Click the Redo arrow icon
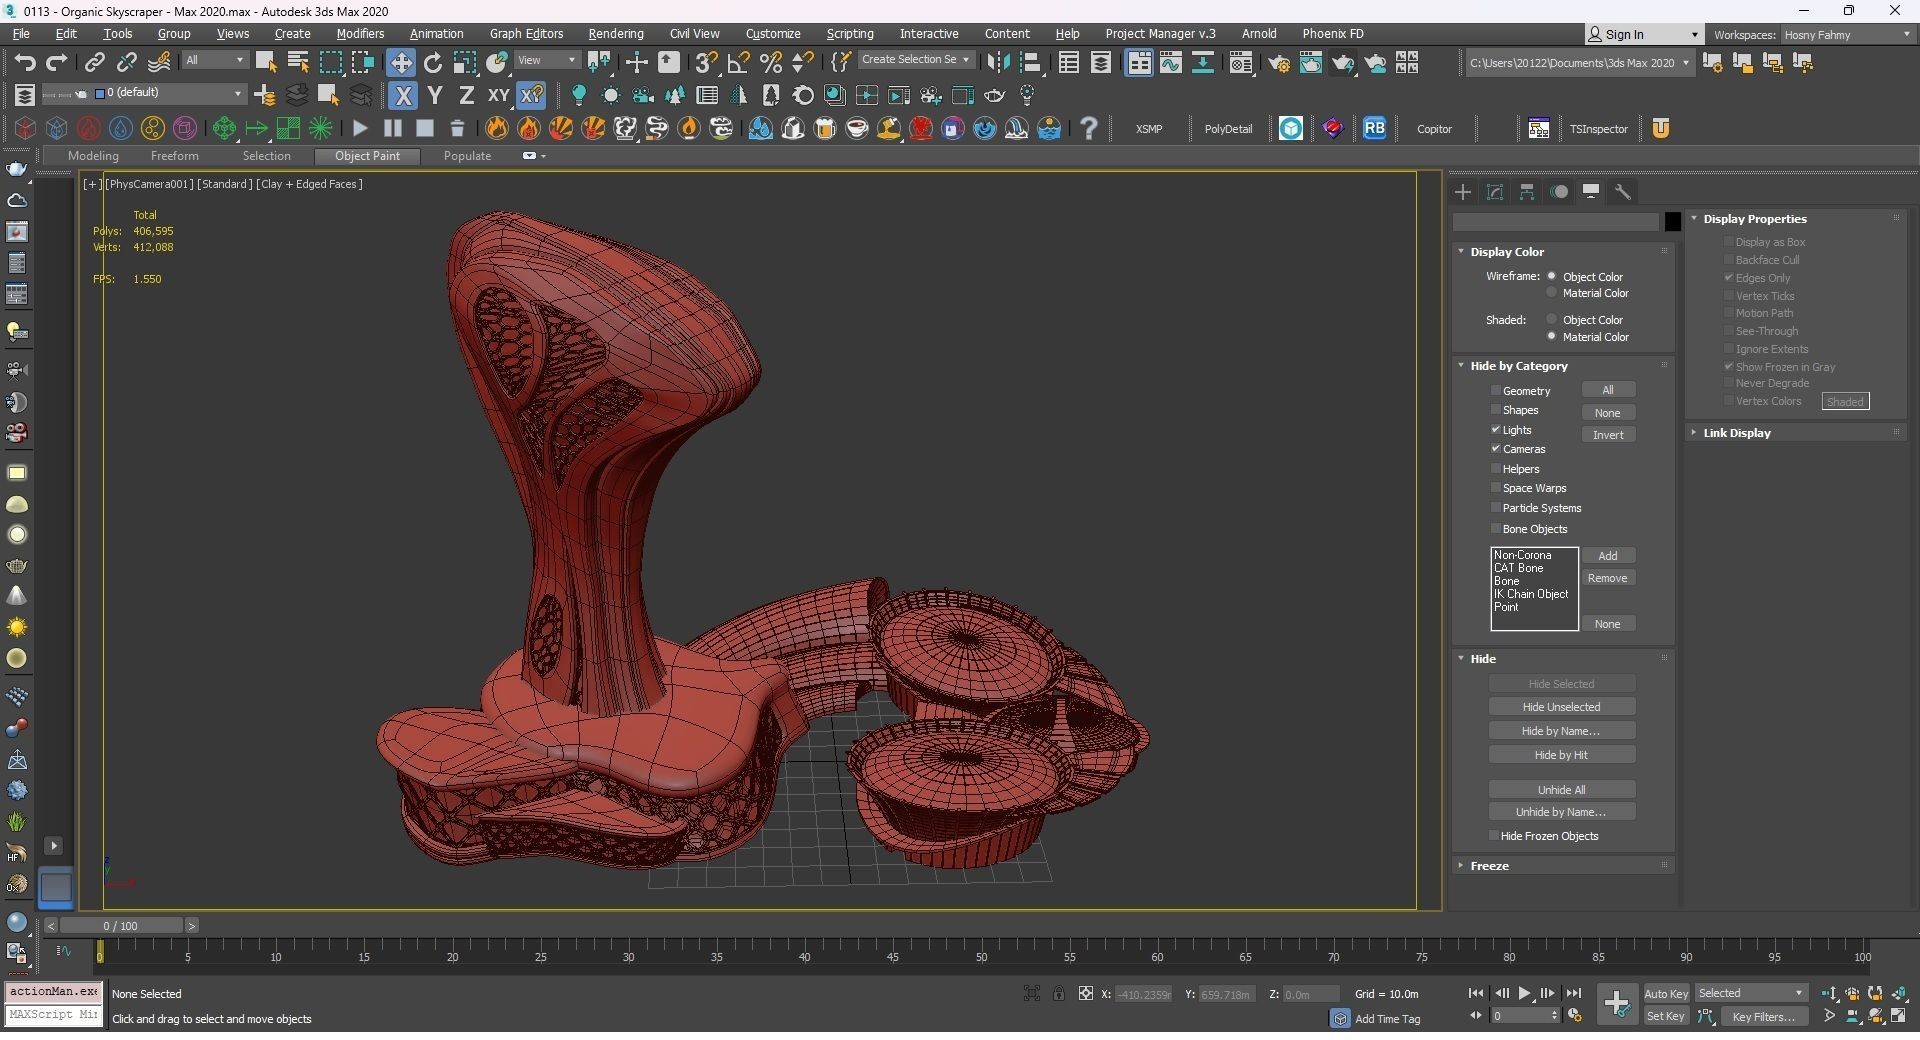The width and height of the screenshot is (1920, 1040). [x=57, y=62]
